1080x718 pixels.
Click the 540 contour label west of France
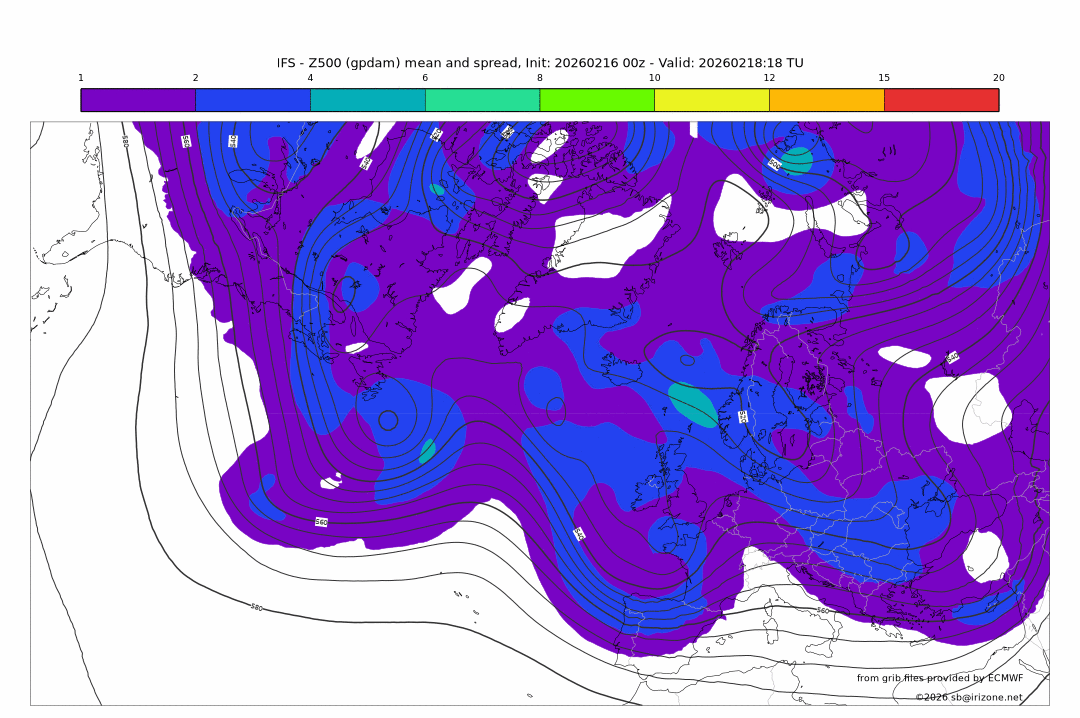579,534
